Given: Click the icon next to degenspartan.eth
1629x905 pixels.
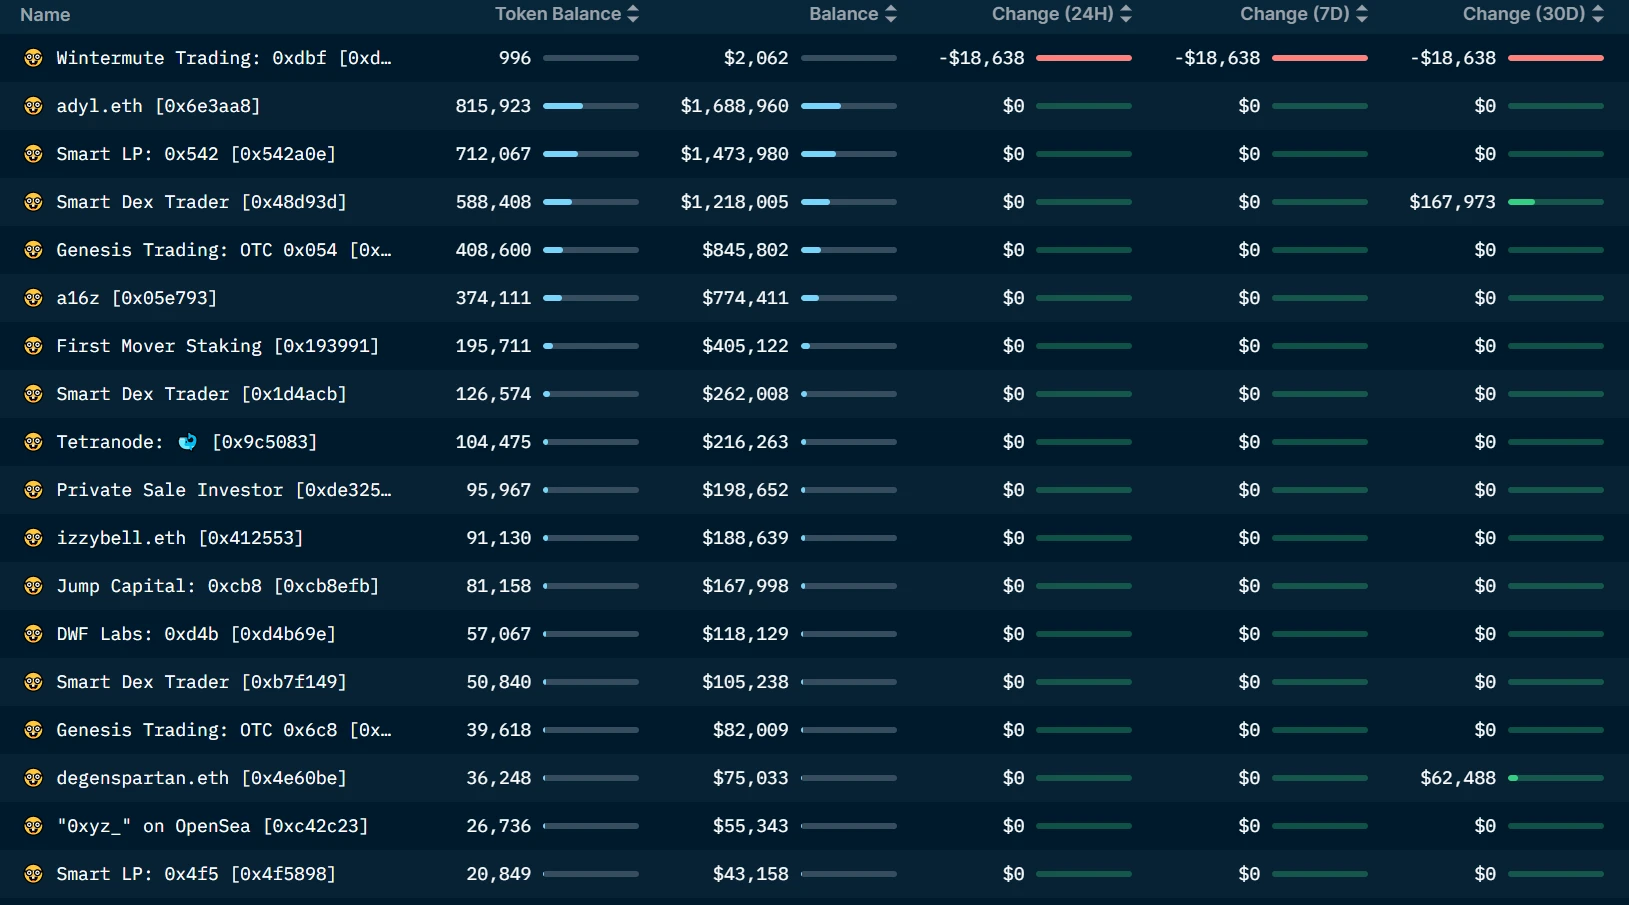Looking at the screenshot, I should pyautogui.click(x=33, y=778).
